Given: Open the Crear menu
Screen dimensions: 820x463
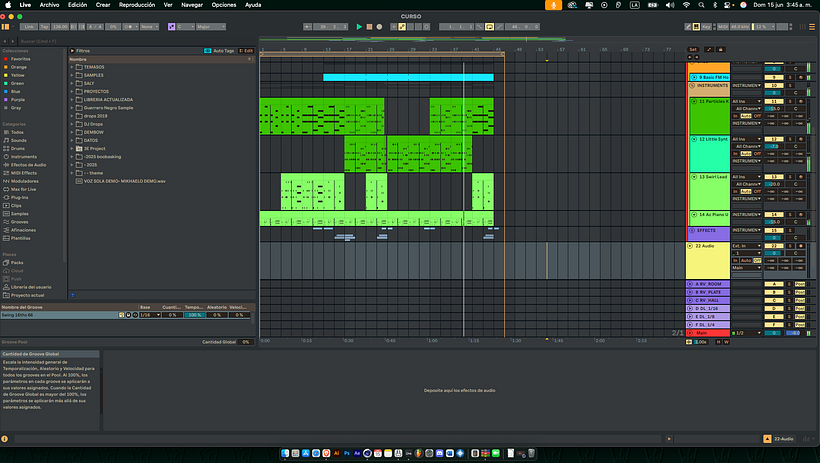Looking at the screenshot, I should (103, 5).
